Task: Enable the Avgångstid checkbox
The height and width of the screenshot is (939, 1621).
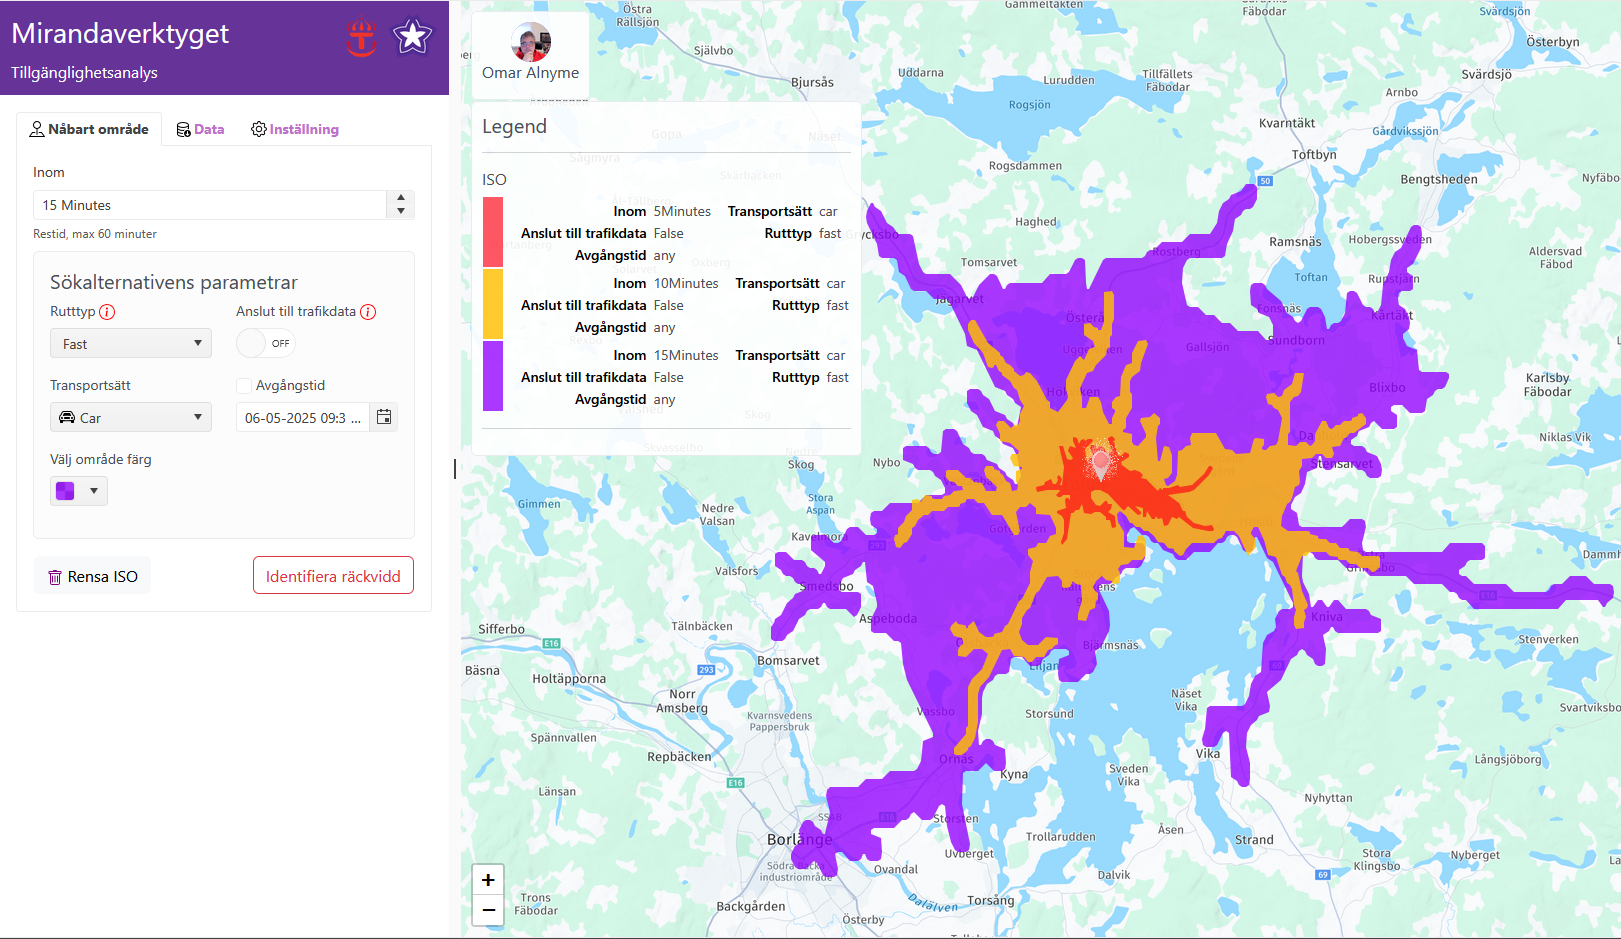Action: (x=243, y=386)
